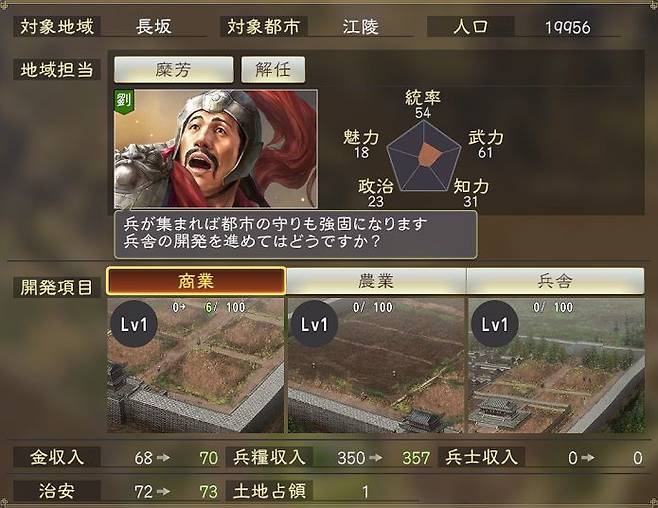Click the arrow beside 兵糧収入 350
Screen dimensions: 658x508
click(376, 458)
